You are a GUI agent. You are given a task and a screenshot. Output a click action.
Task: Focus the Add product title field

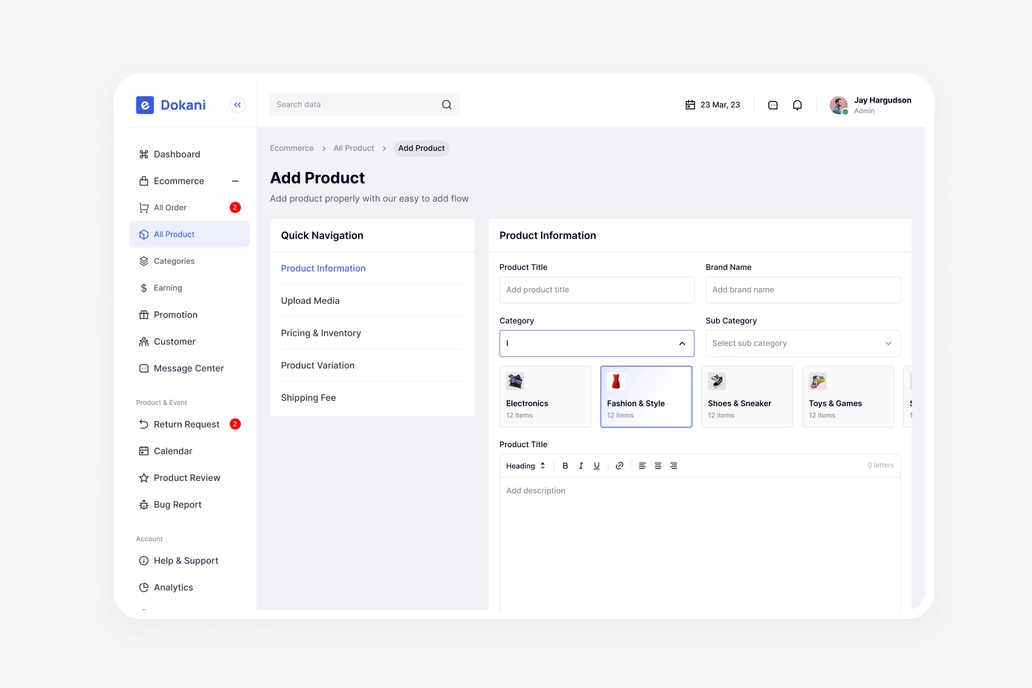point(596,290)
